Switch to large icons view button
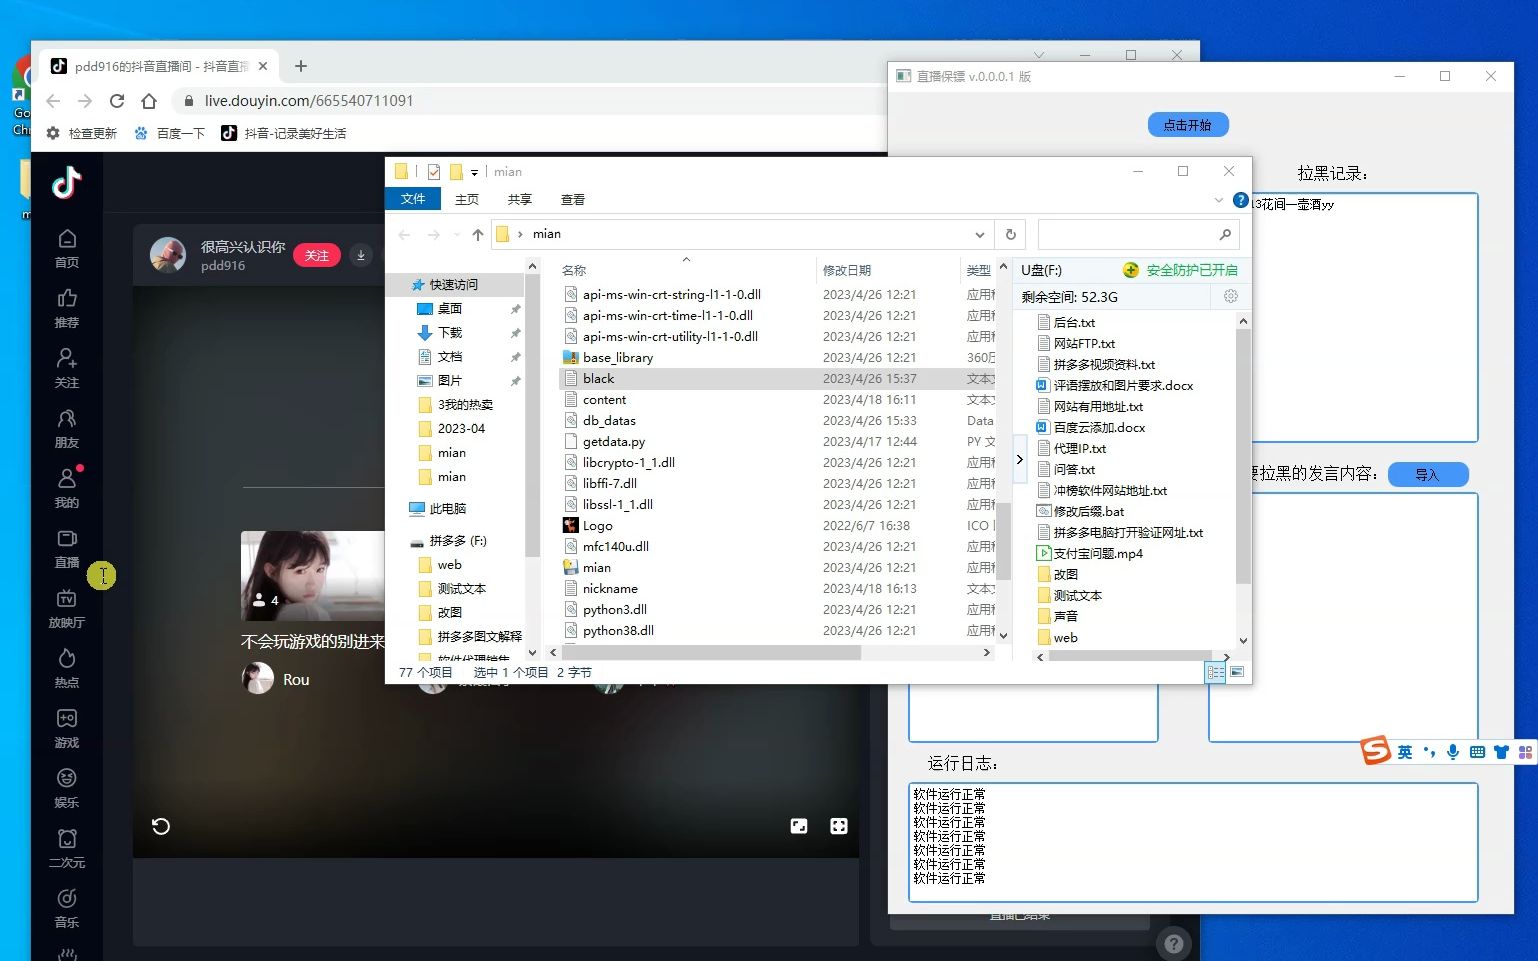Screen dimensions: 1538x961 point(1237,672)
